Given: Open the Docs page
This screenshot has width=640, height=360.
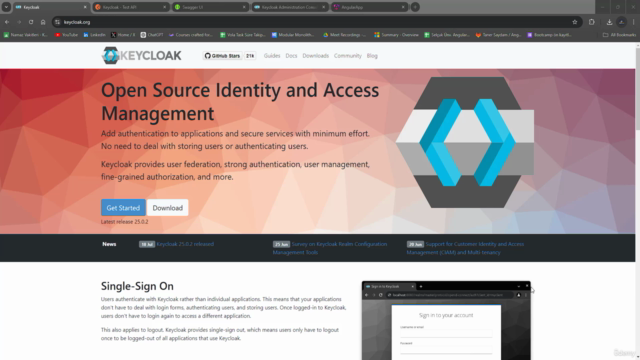Looking at the screenshot, I should pyautogui.click(x=291, y=56).
